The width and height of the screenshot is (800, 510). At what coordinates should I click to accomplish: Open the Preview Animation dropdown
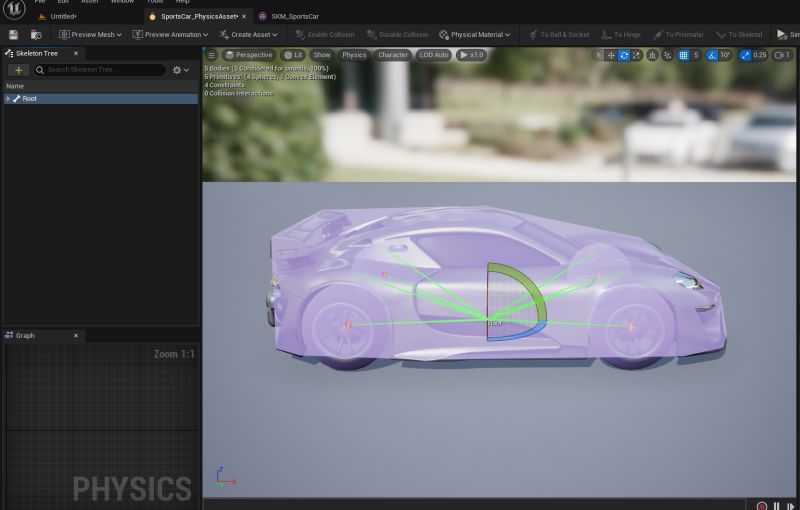click(x=170, y=35)
